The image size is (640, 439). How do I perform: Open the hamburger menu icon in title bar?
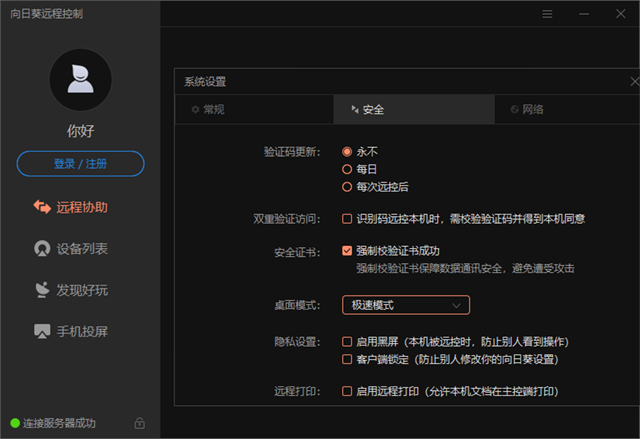click(547, 14)
